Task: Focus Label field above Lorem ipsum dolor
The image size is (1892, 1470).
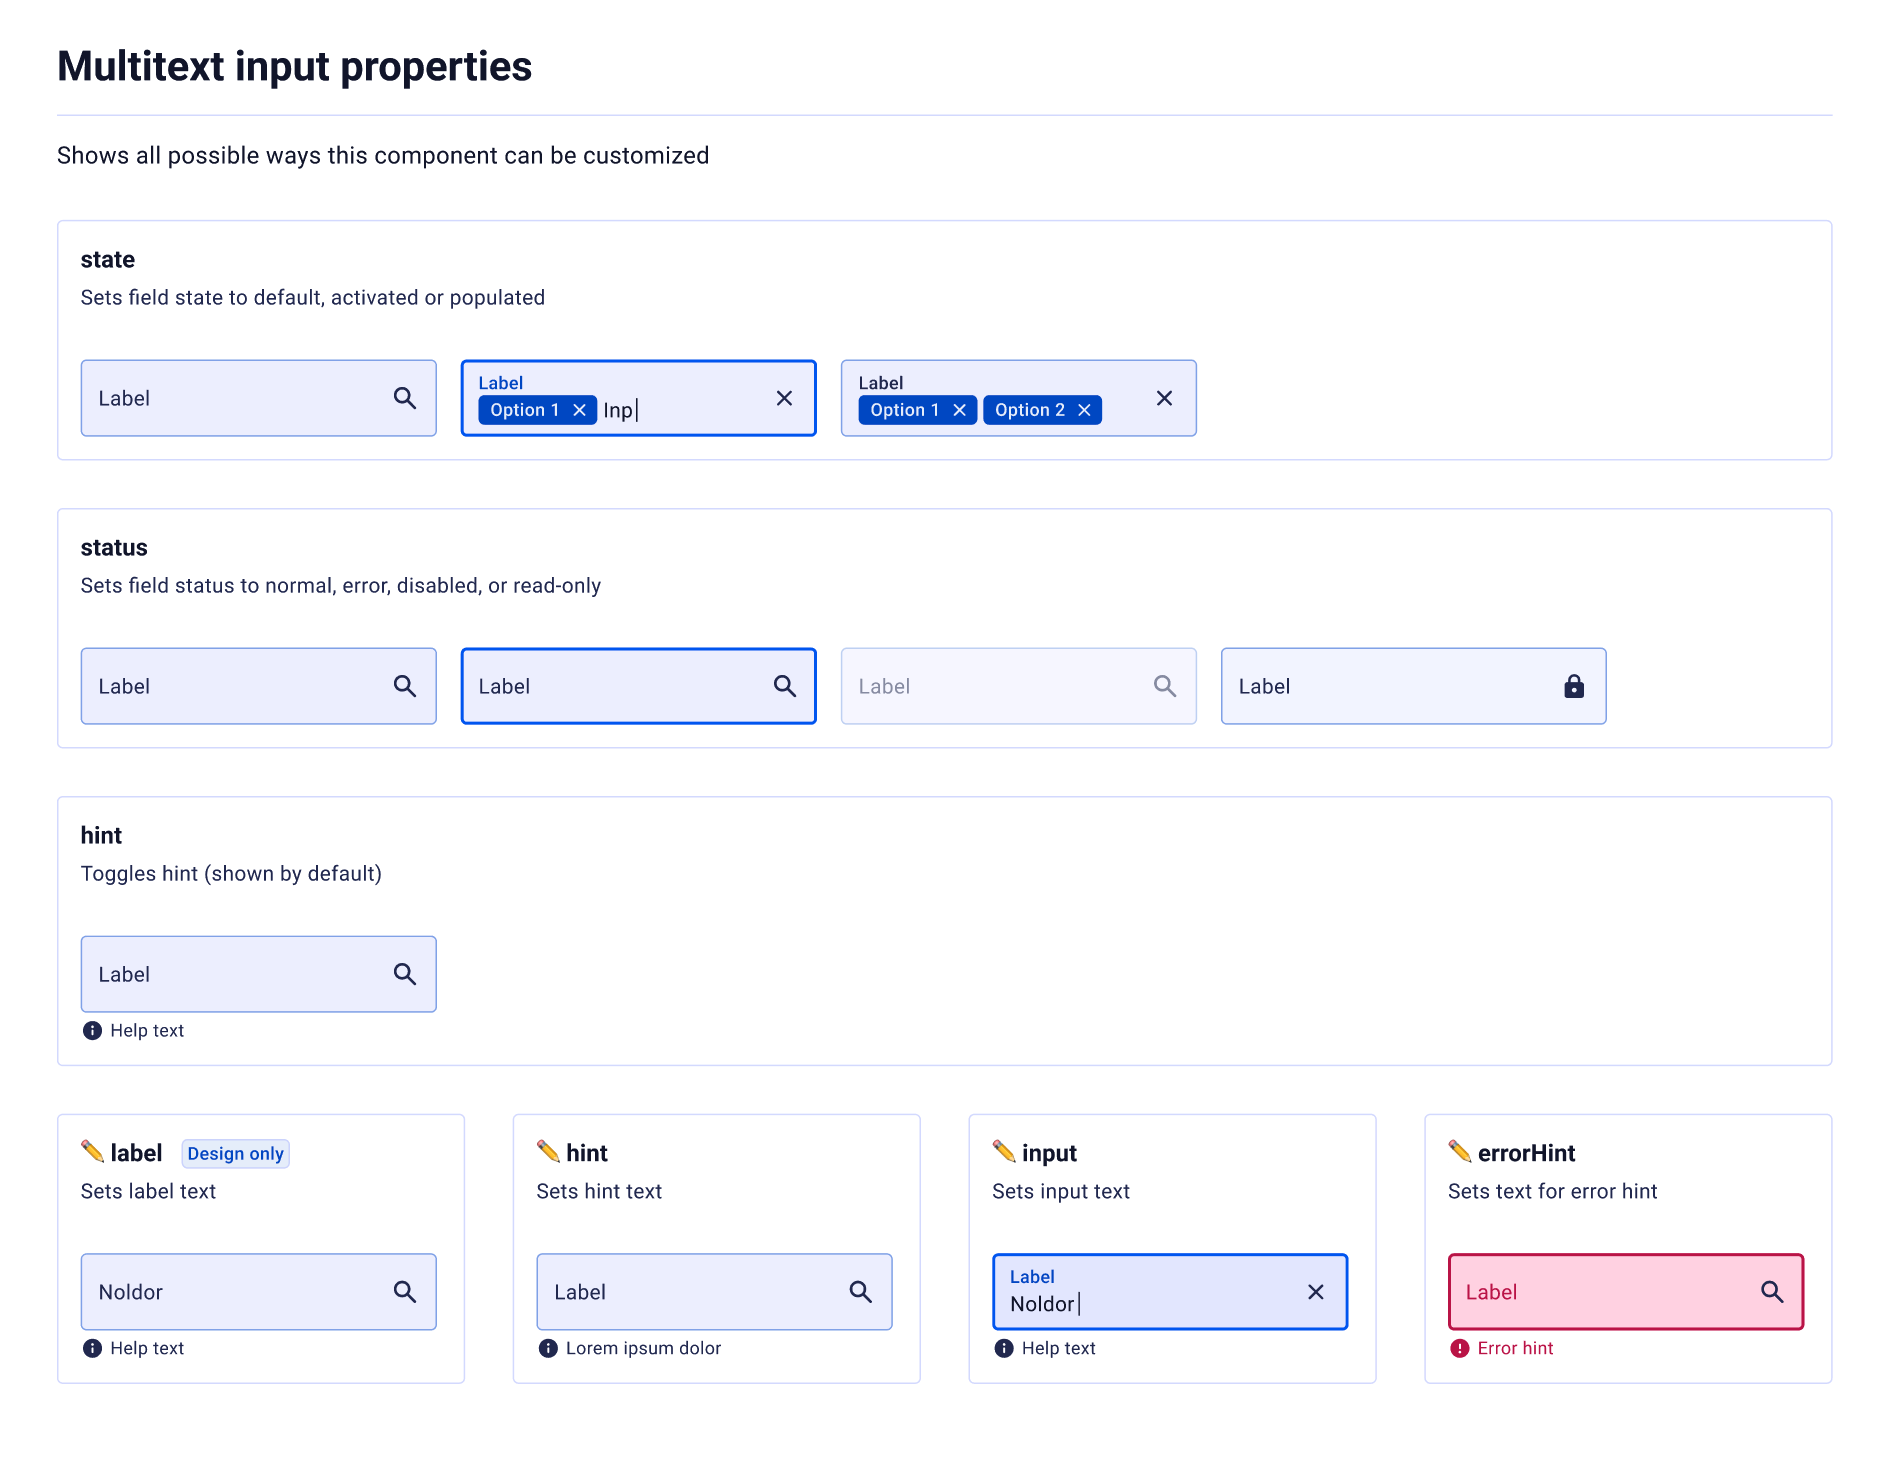Action: pos(715,1292)
